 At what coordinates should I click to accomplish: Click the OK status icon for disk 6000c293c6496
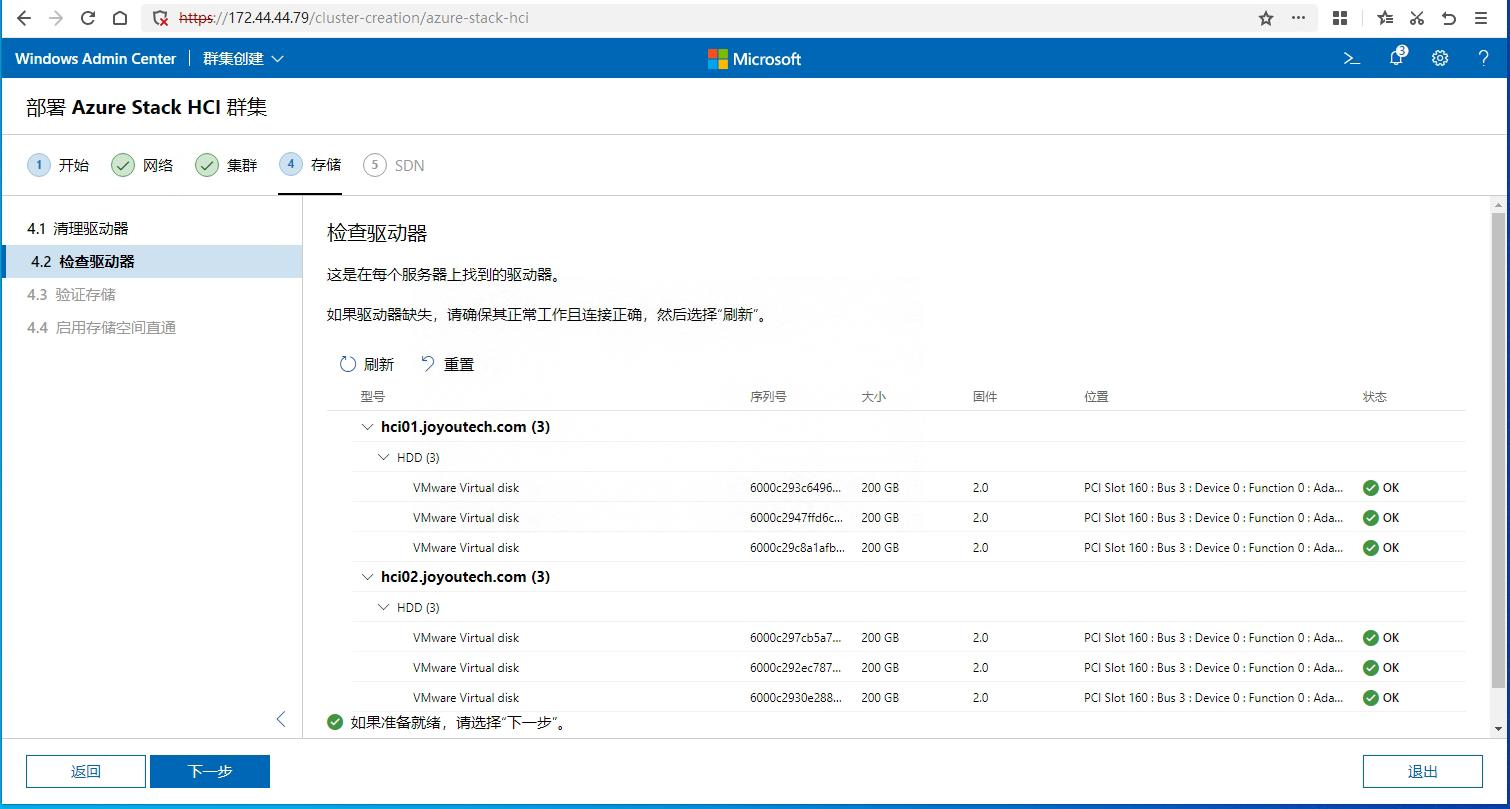click(x=1371, y=488)
